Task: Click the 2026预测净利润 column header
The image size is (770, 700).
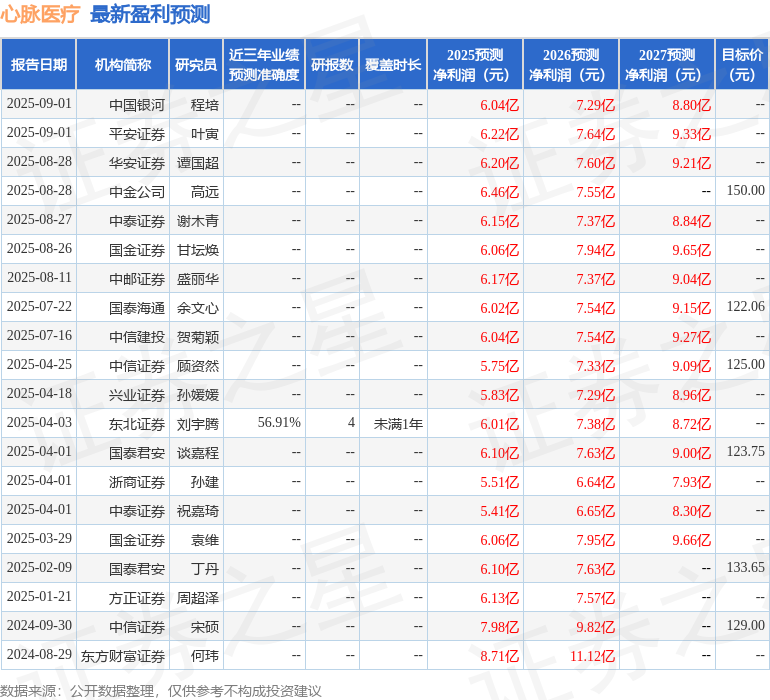Action: (x=571, y=64)
